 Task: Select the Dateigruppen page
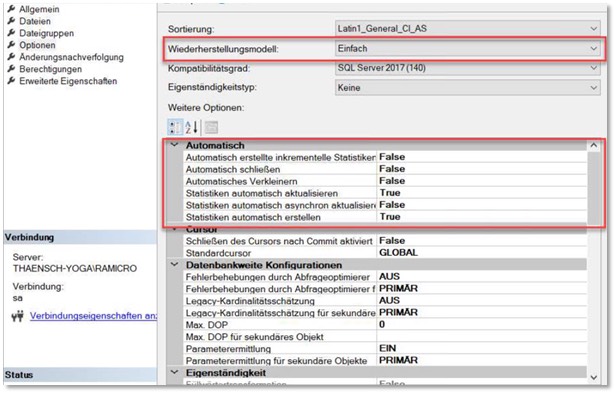[x=46, y=33]
